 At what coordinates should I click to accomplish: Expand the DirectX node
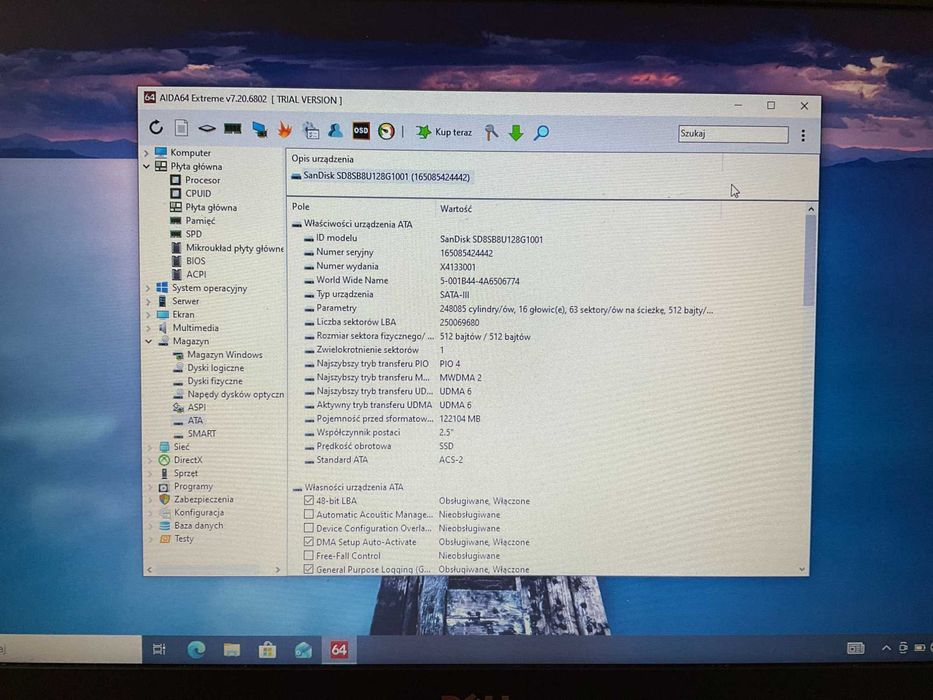pos(150,460)
